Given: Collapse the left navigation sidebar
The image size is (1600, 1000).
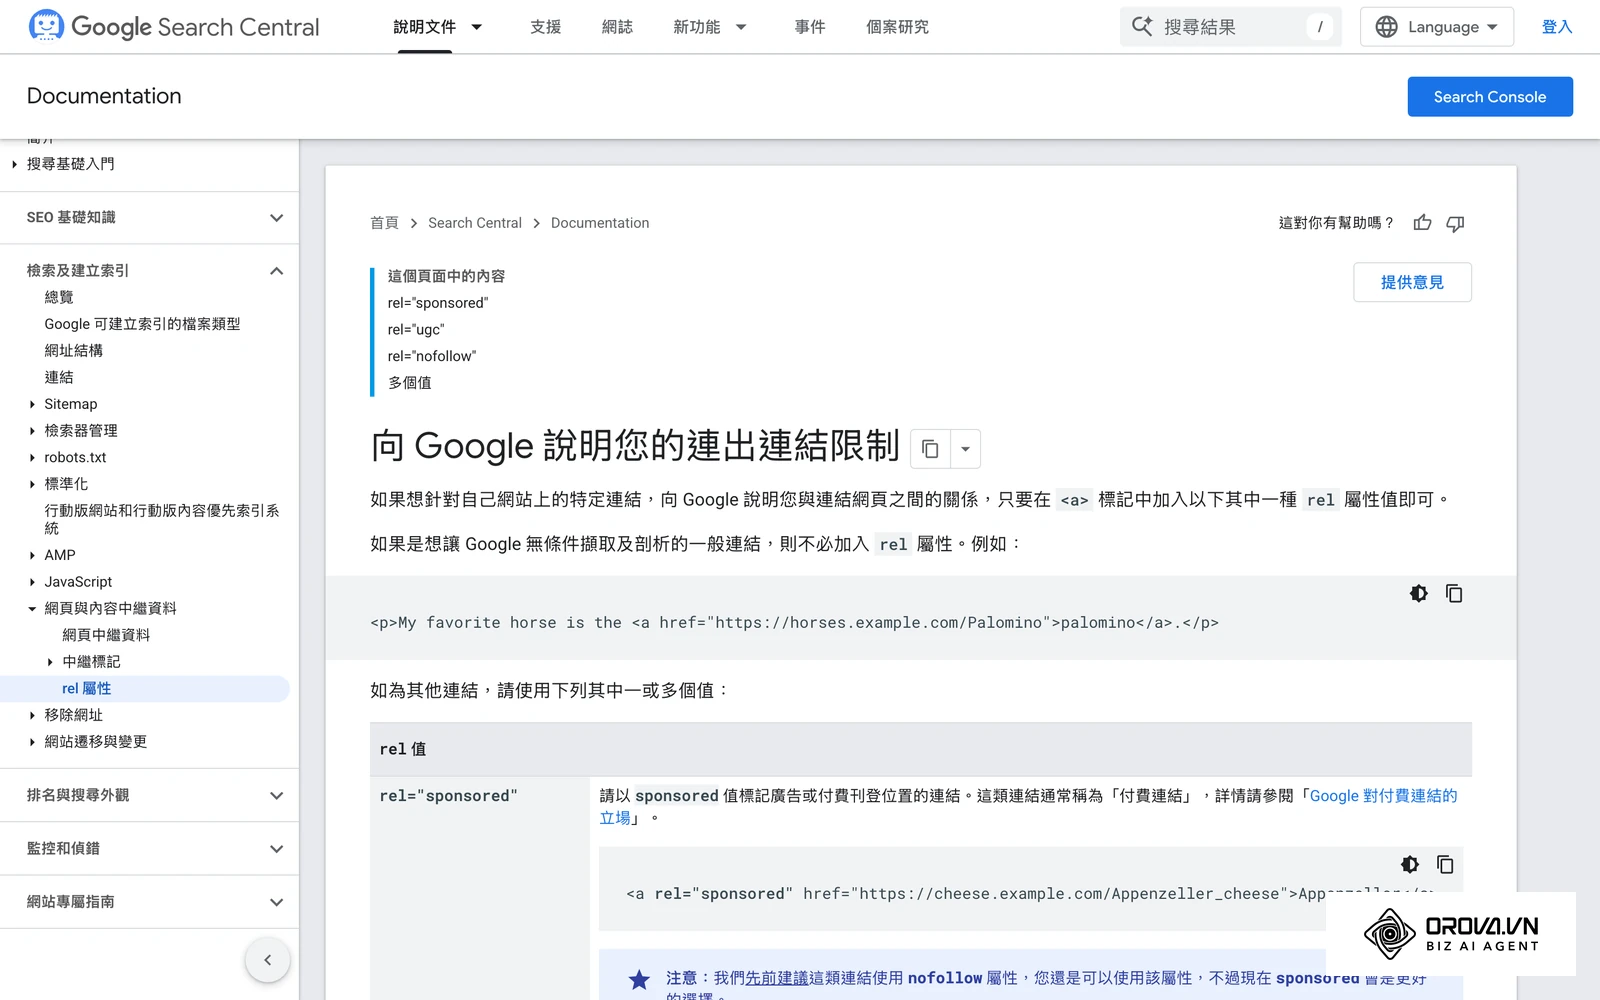Looking at the screenshot, I should tap(267, 960).
